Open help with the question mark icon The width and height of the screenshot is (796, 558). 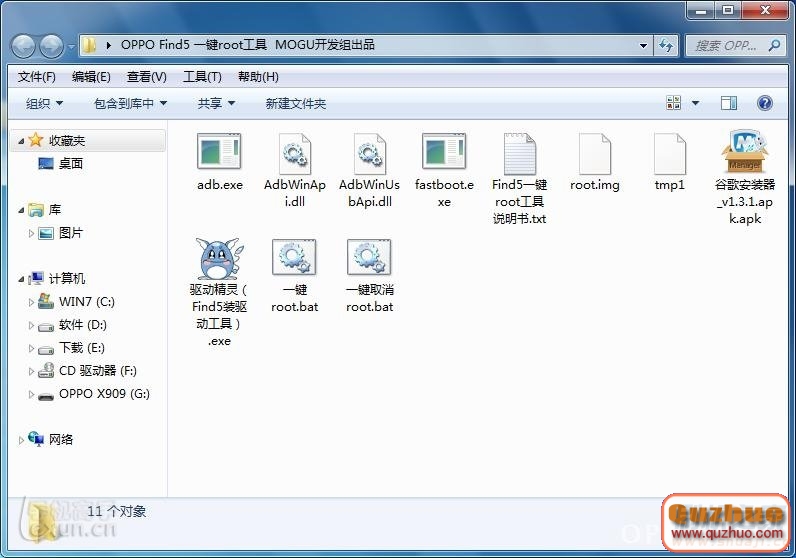point(765,103)
